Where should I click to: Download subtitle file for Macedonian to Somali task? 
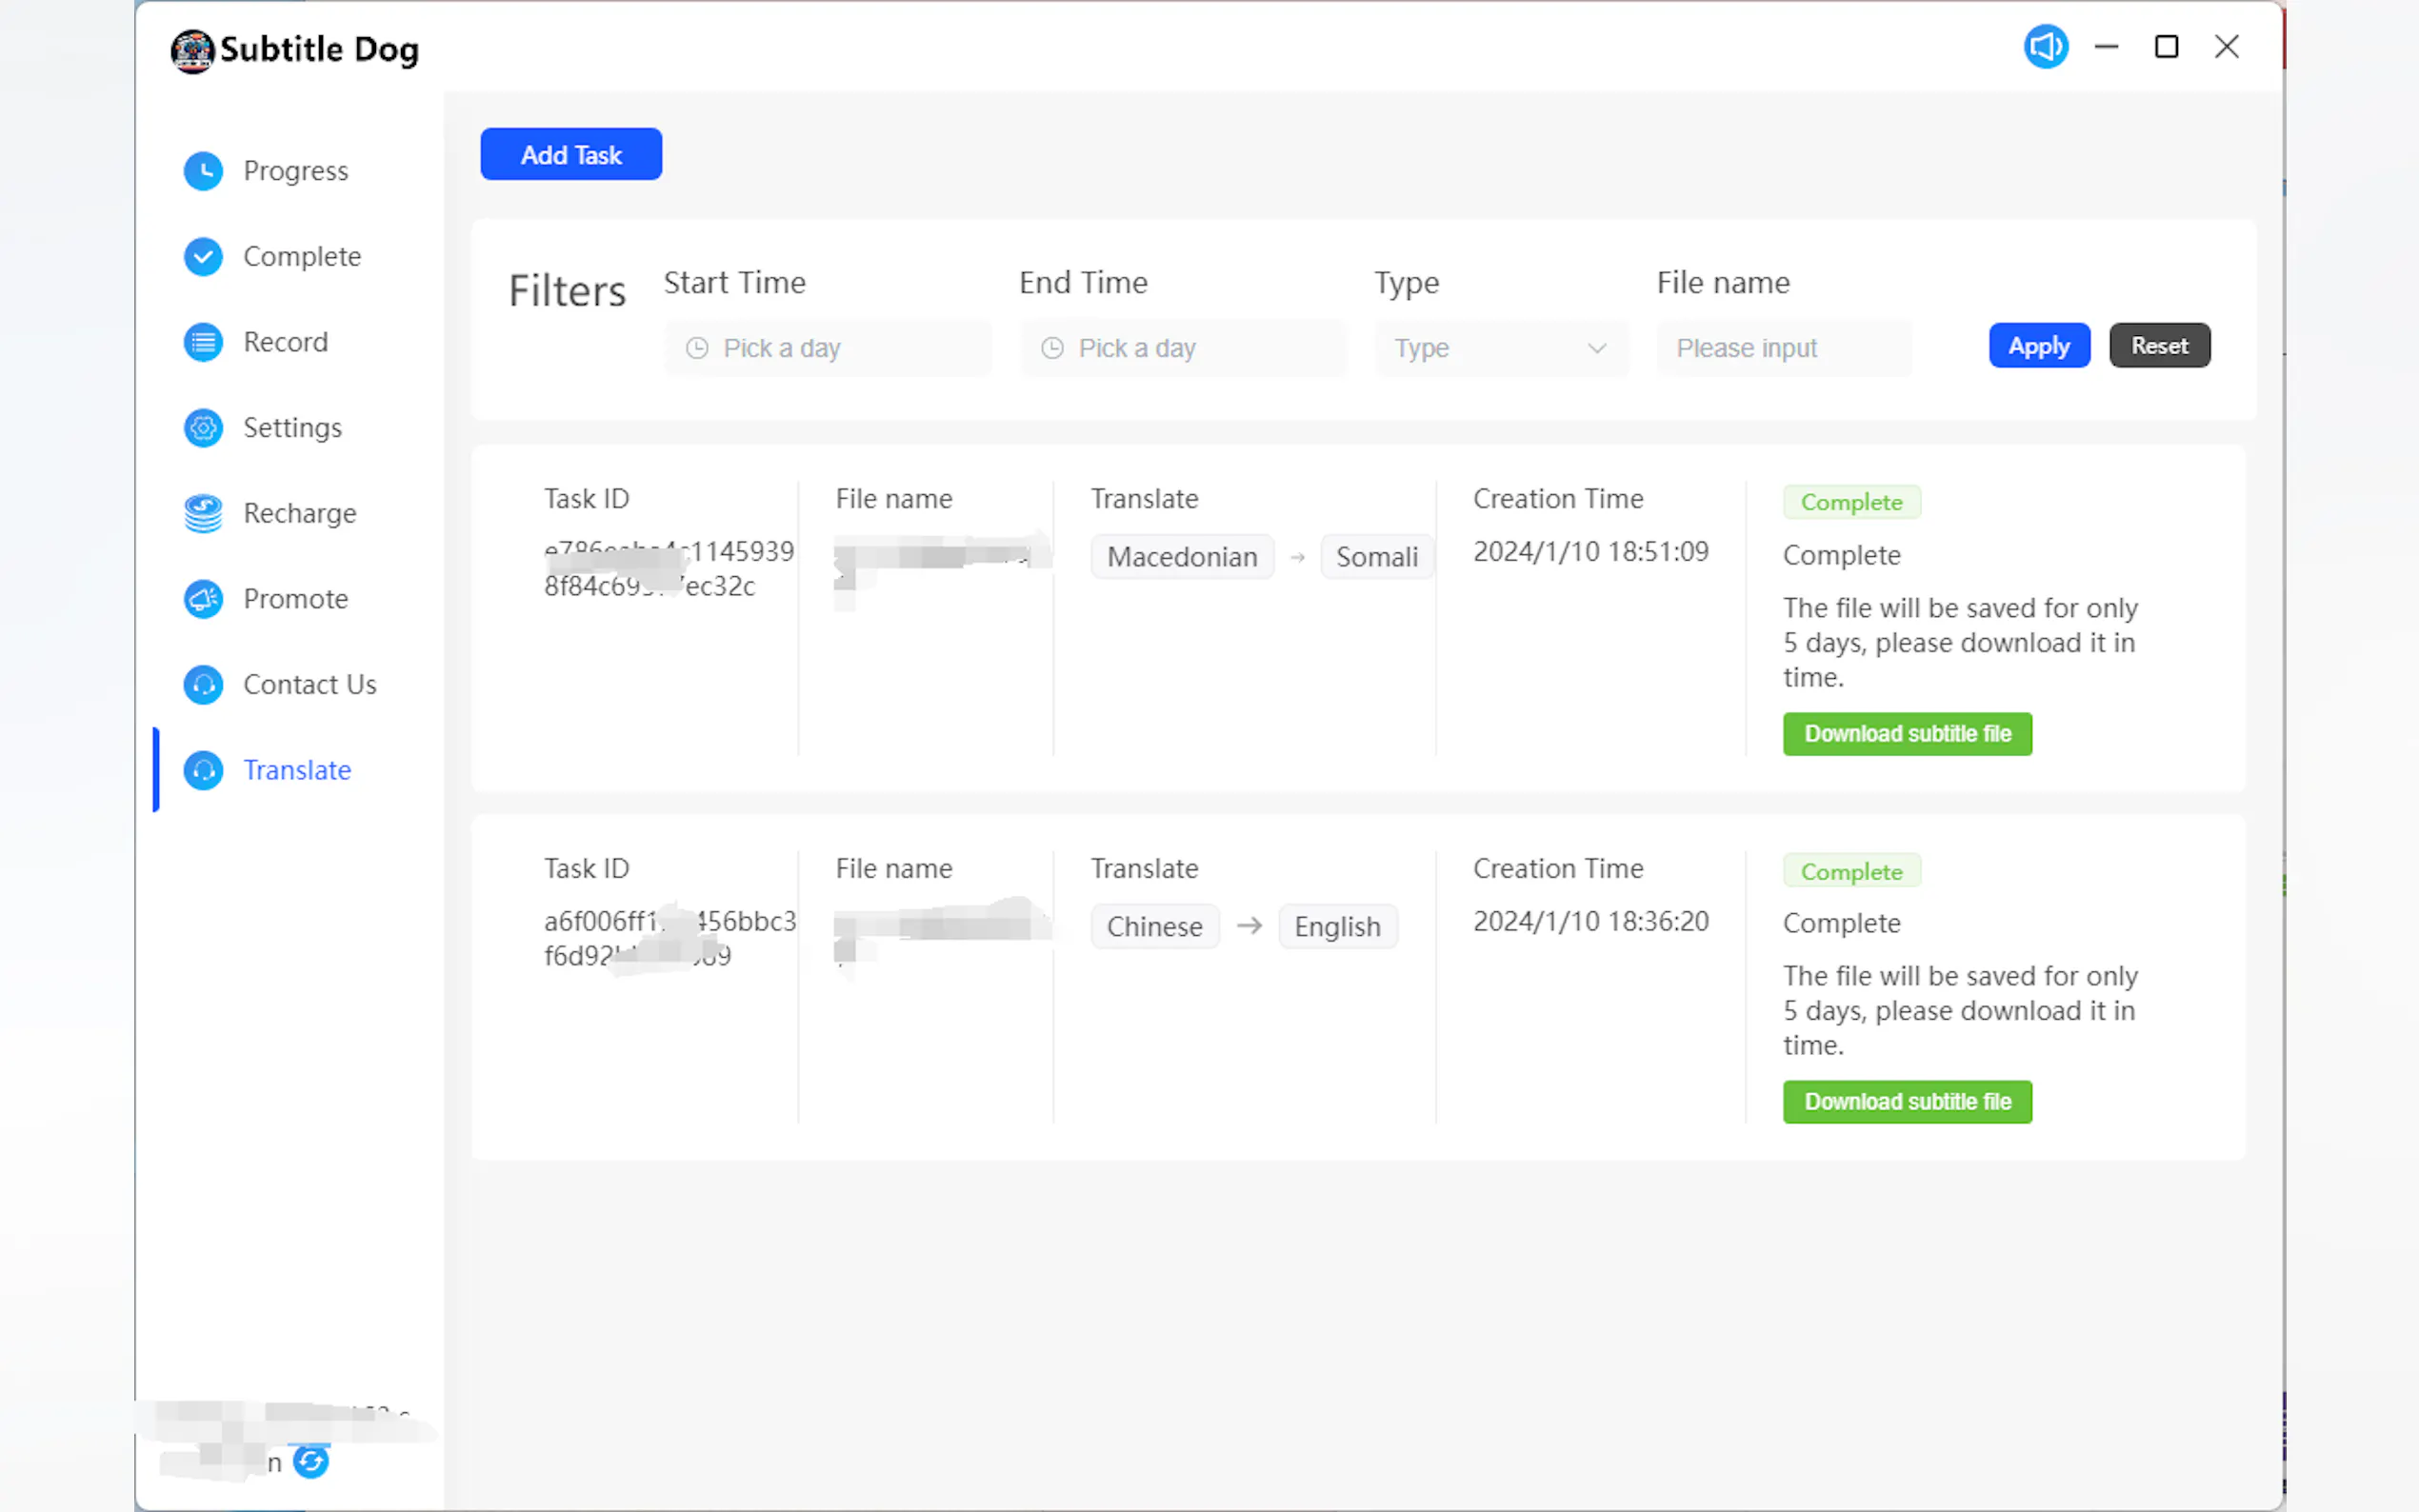coord(1906,734)
